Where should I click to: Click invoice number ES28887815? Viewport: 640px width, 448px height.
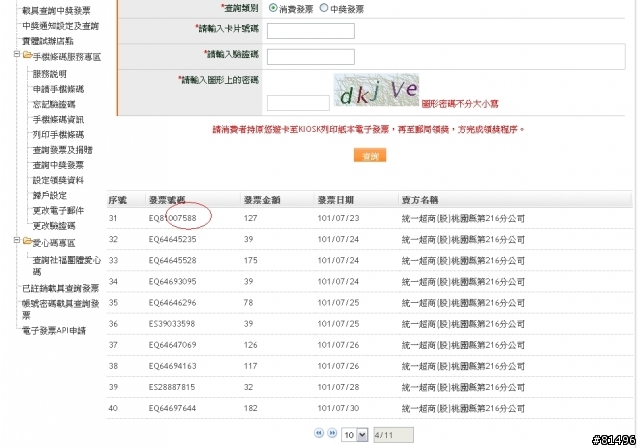click(172, 387)
